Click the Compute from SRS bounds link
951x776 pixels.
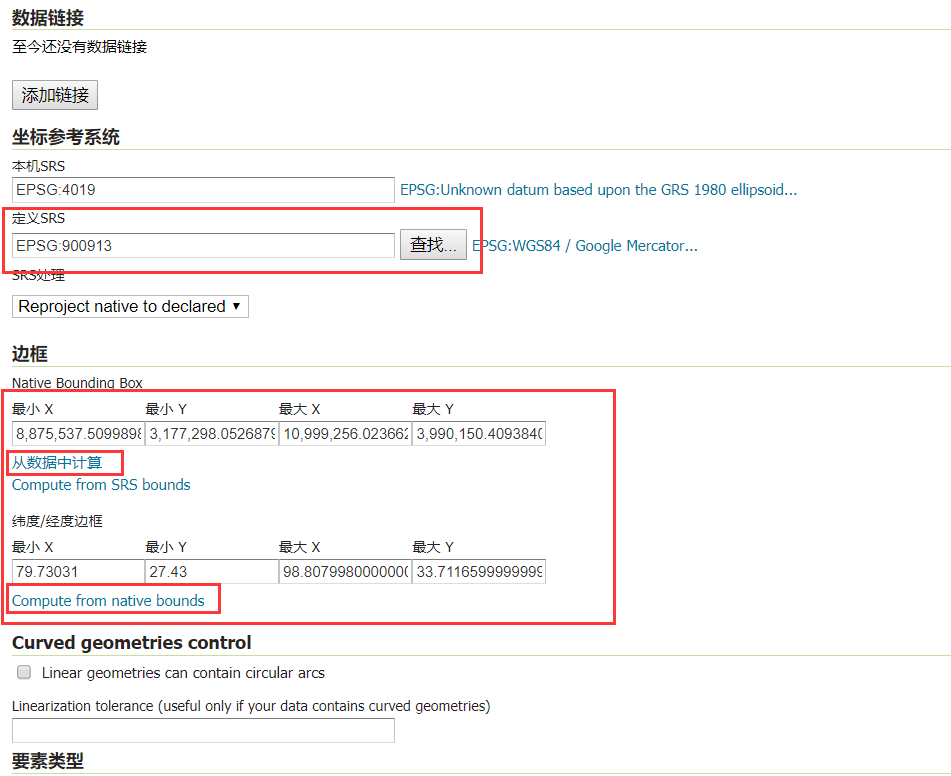(x=100, y=484)
